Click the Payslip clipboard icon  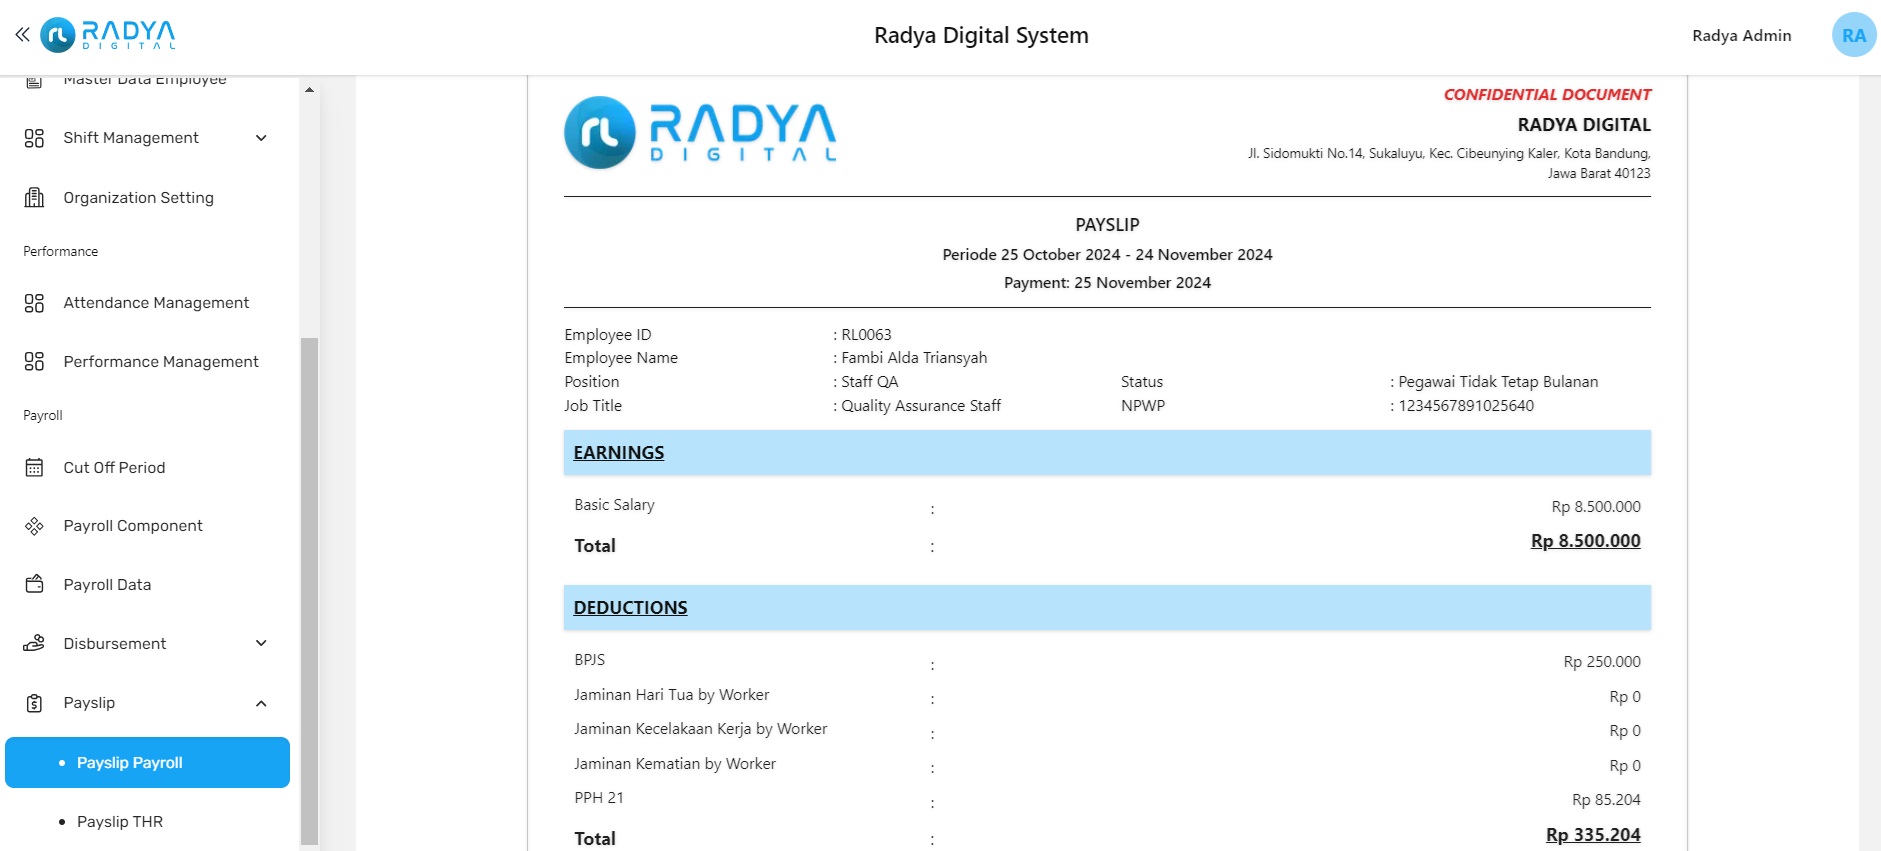point(34,703)
